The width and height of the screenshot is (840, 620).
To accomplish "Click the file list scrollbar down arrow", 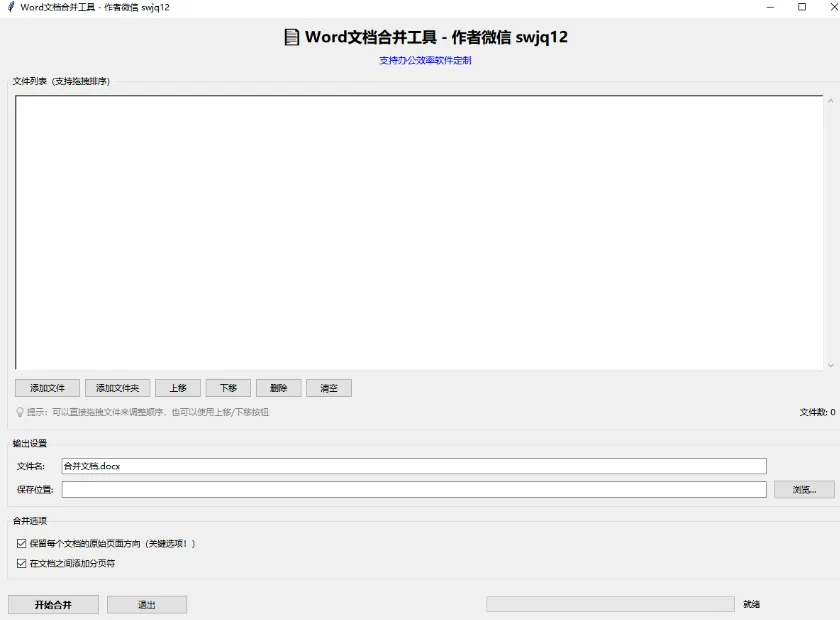I will pyautogui.click(x=830, y=365).
